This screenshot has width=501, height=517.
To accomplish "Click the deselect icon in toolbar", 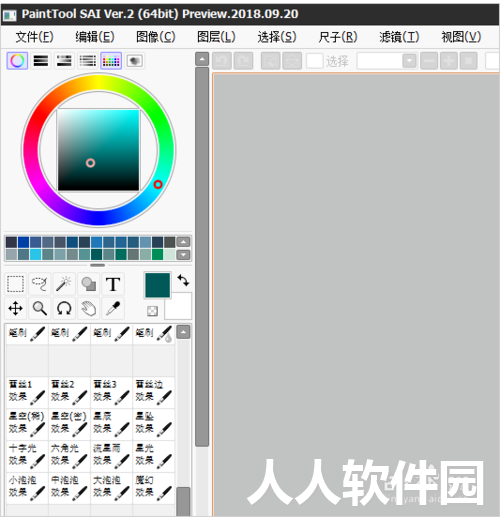I will 270,61.
